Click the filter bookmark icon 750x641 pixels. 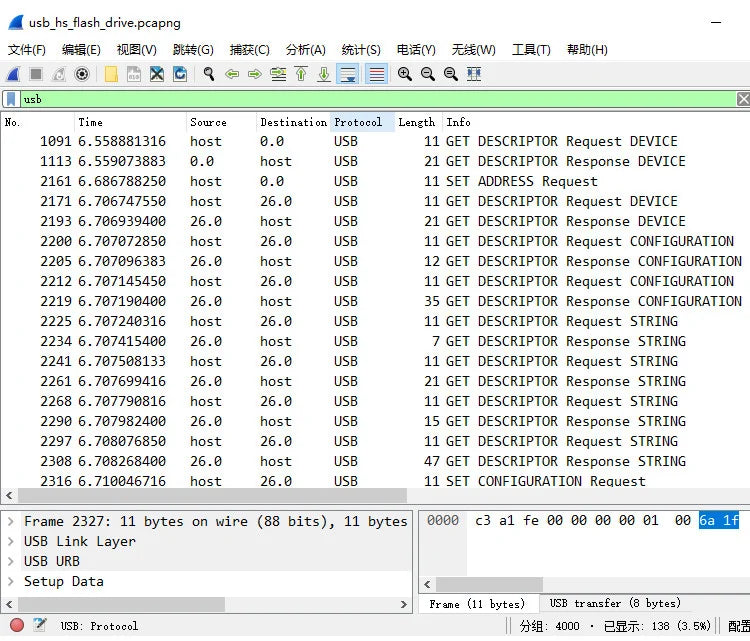pos(11,99)
